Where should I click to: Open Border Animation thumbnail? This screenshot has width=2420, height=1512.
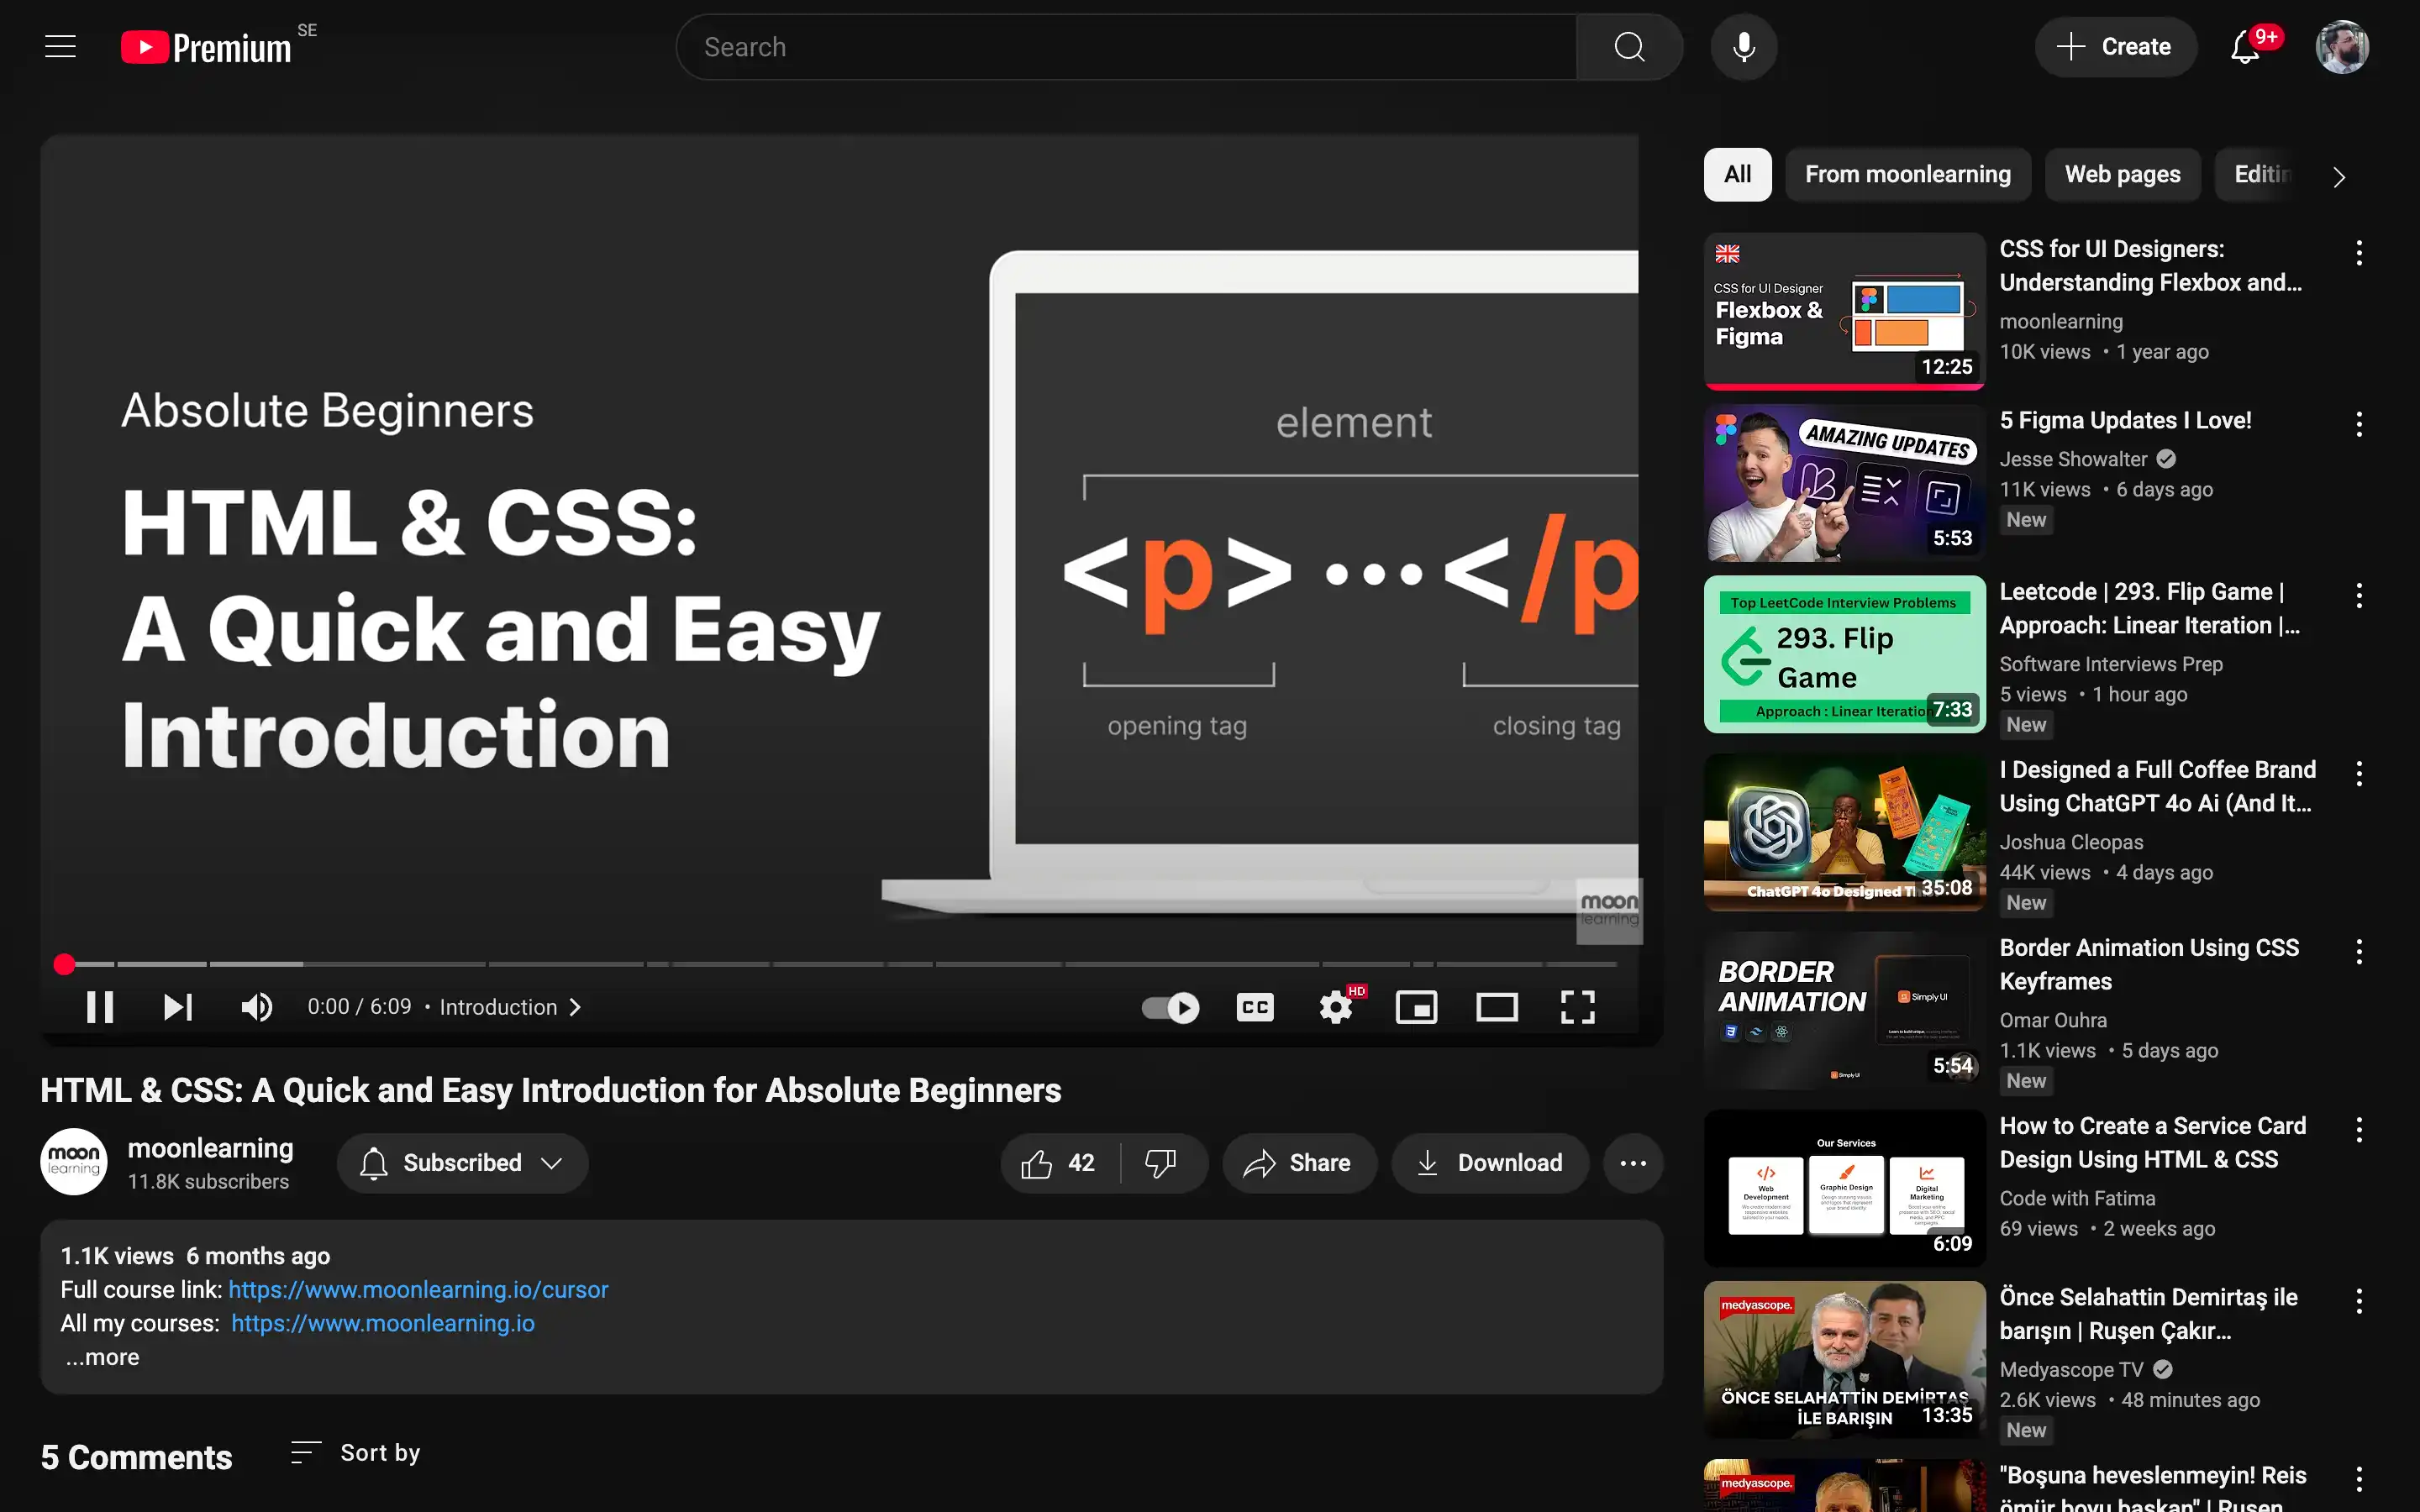1844,1011
